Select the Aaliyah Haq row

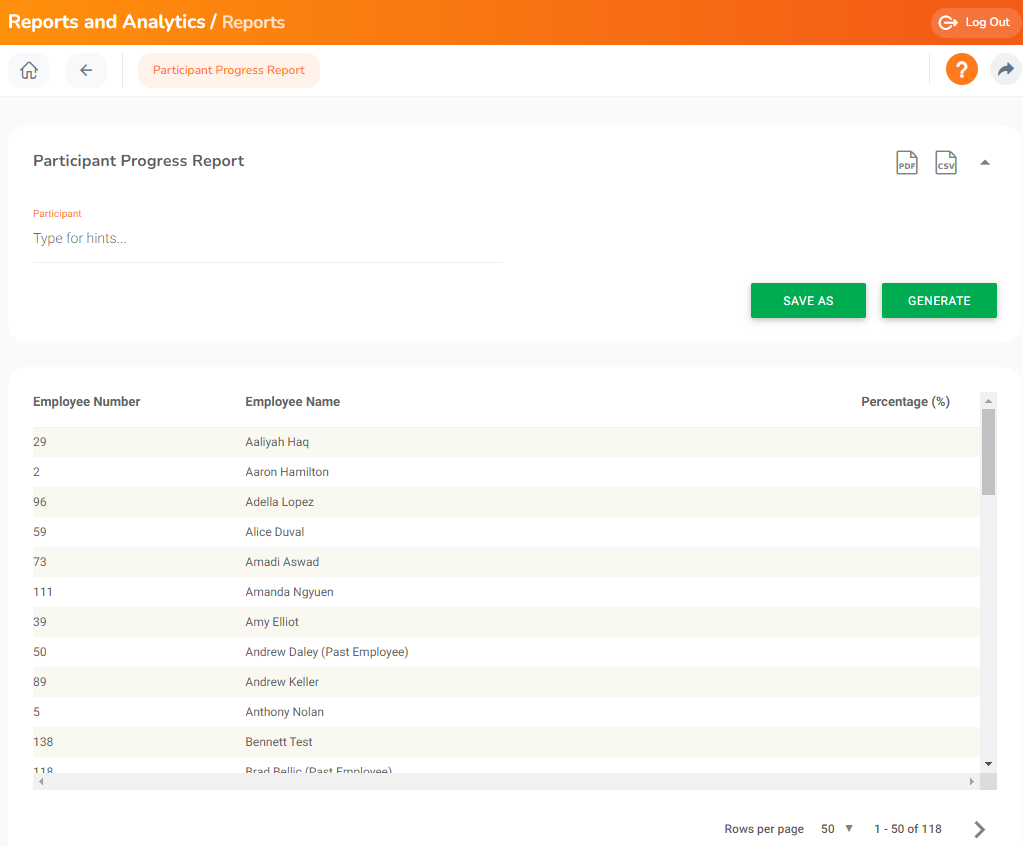[506, 442]
